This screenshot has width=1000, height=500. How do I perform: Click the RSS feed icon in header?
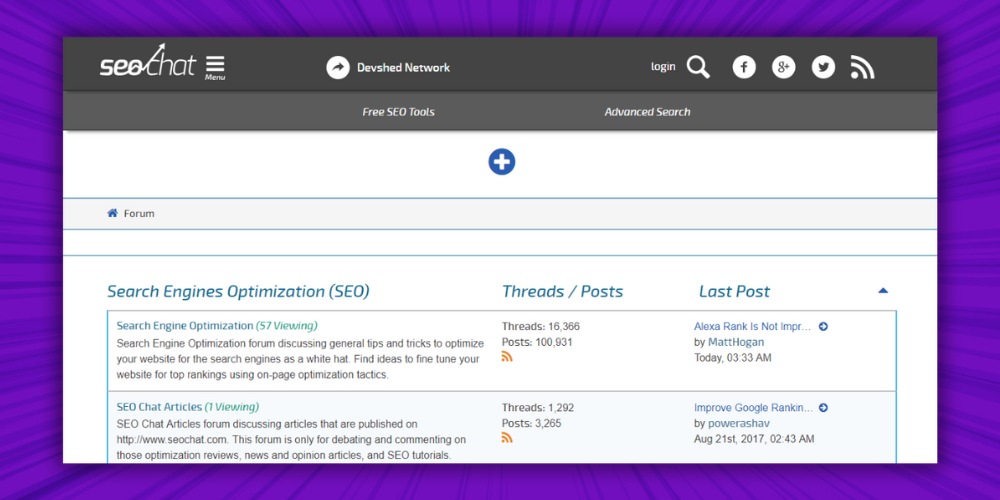(x=862, y=67)
